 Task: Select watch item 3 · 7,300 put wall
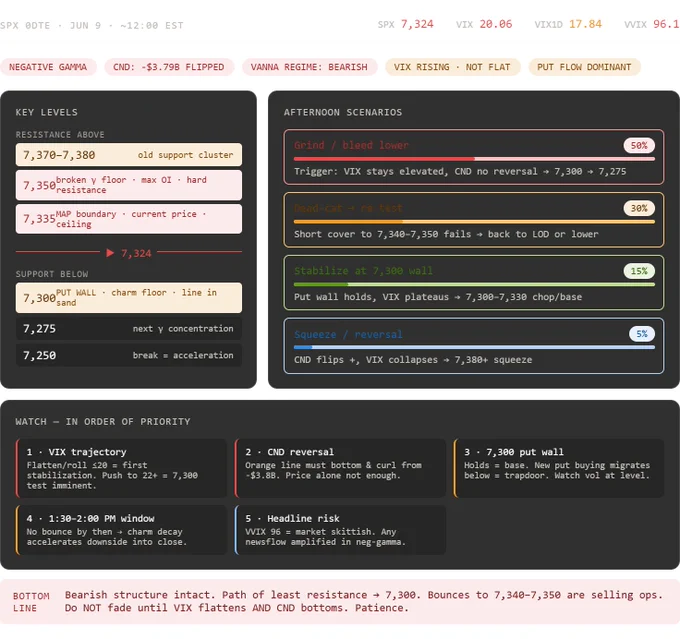pos(559,468)
